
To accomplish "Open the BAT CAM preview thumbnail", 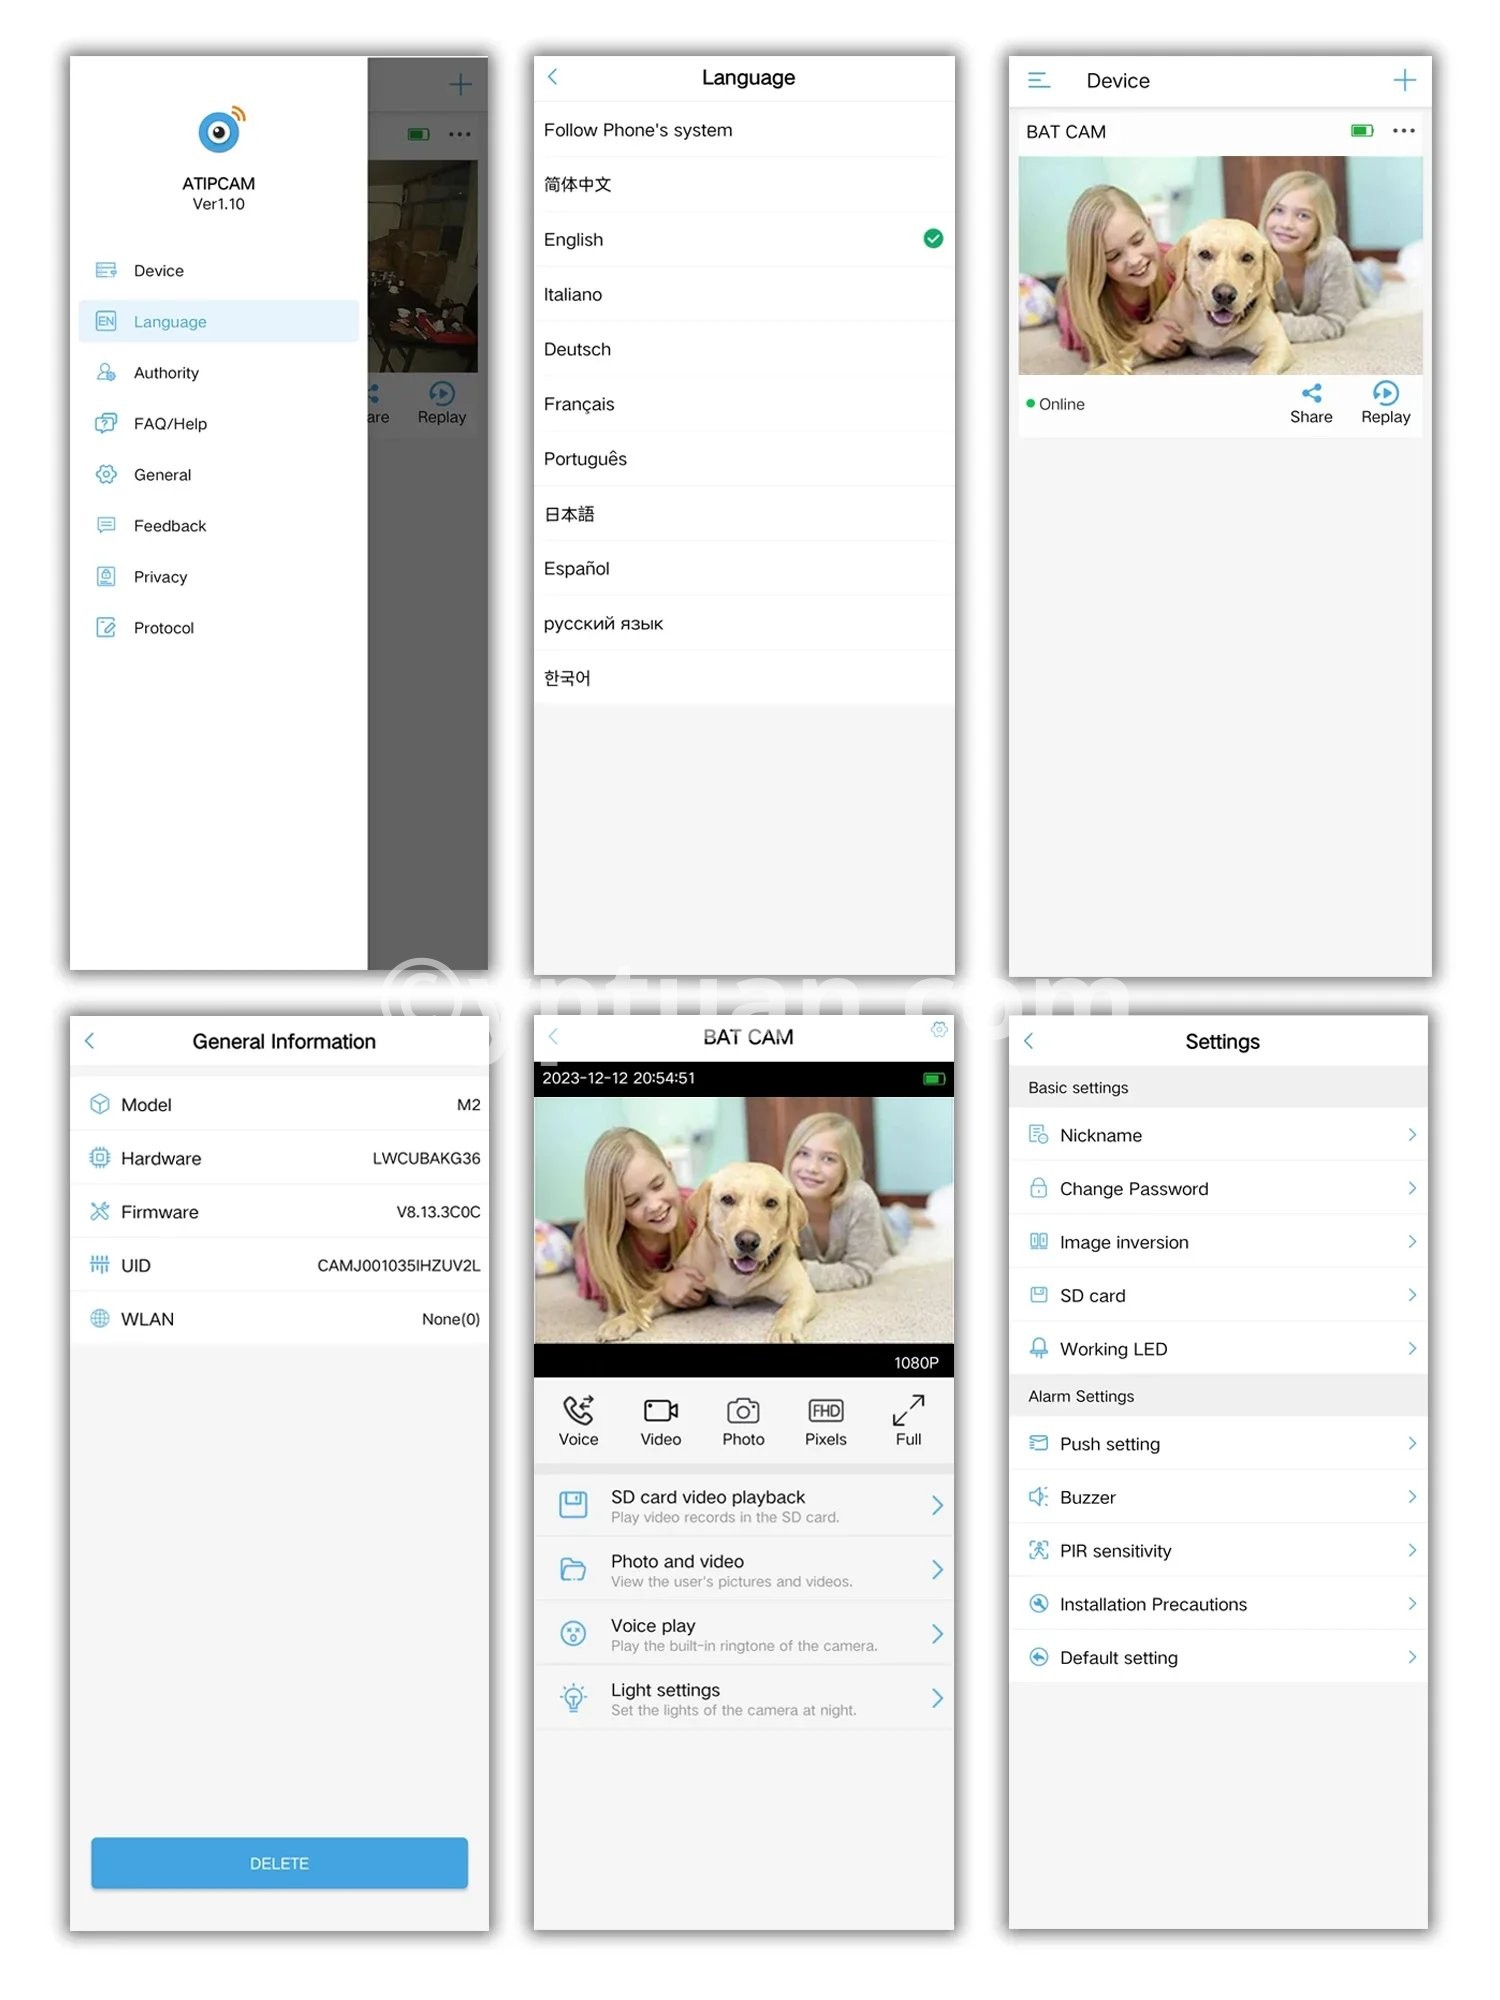I will (1220, 265).
